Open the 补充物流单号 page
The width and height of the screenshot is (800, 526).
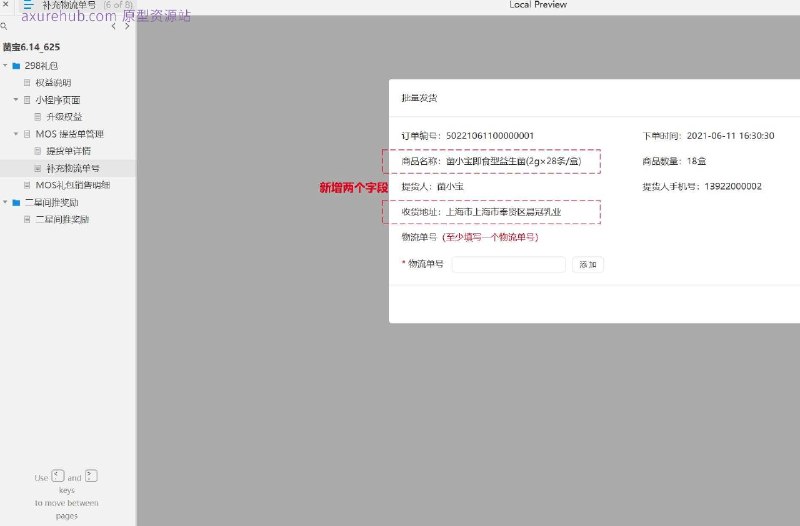pyautogui.click(x=73, y=168)
